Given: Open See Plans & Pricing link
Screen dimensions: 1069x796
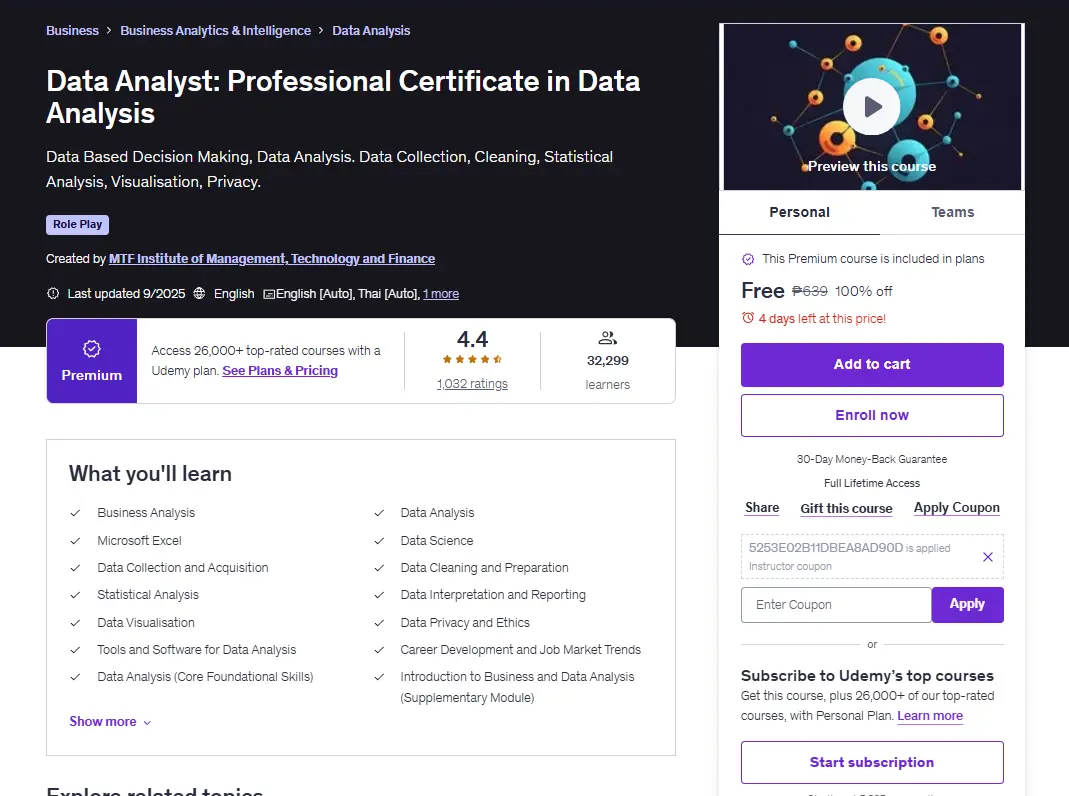Looking at the screenshot, I should (x=280, y=371).
